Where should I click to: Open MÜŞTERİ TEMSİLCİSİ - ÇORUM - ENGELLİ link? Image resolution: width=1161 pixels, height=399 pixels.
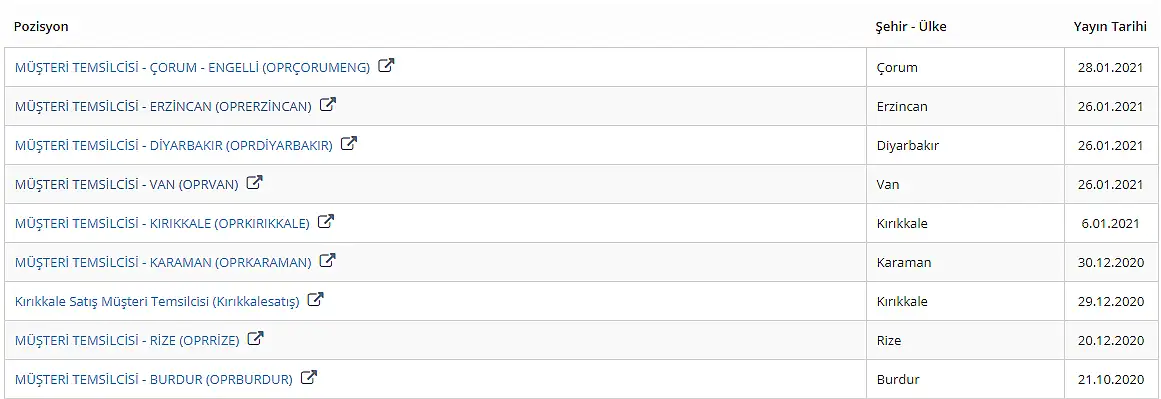(192, 67)
